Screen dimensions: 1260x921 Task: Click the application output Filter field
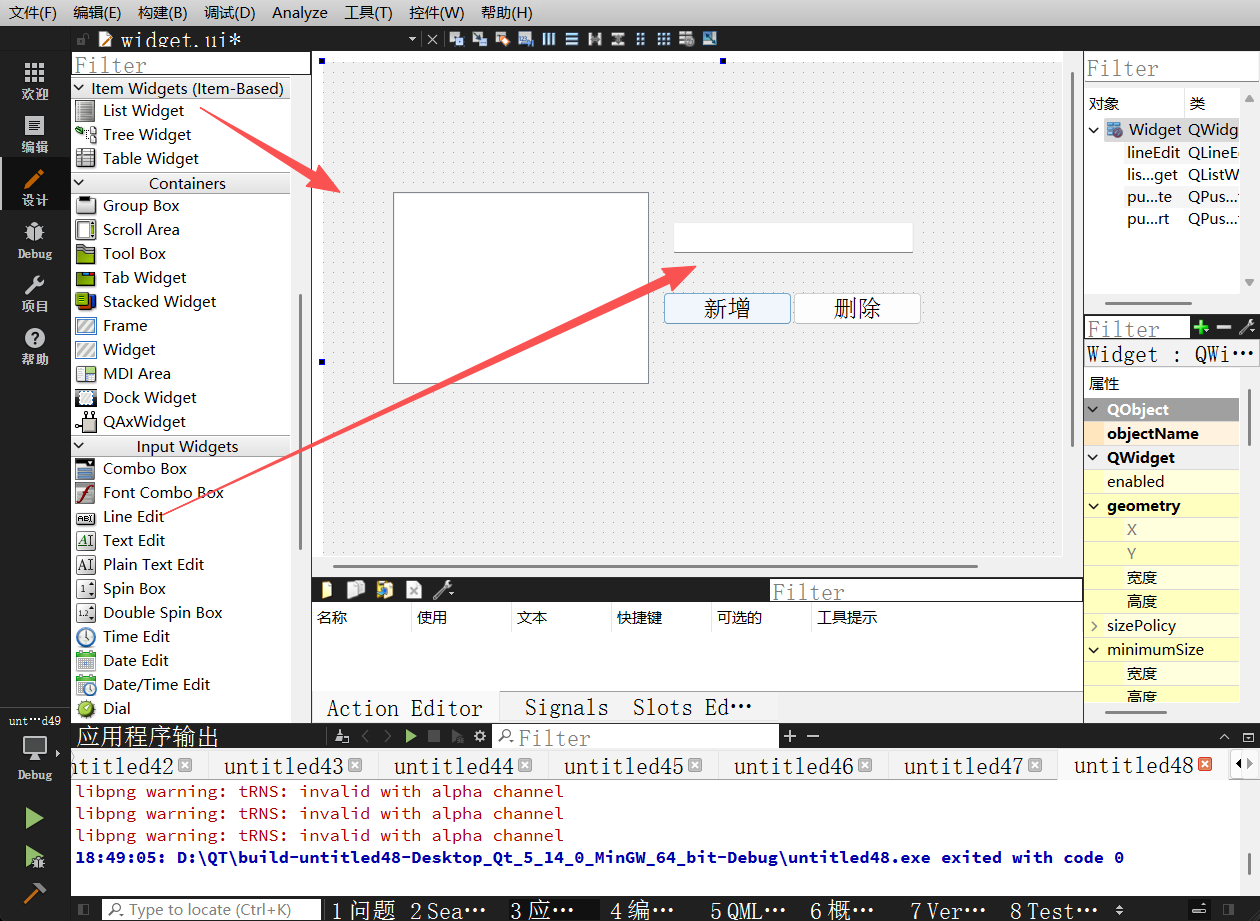point(636,738)
